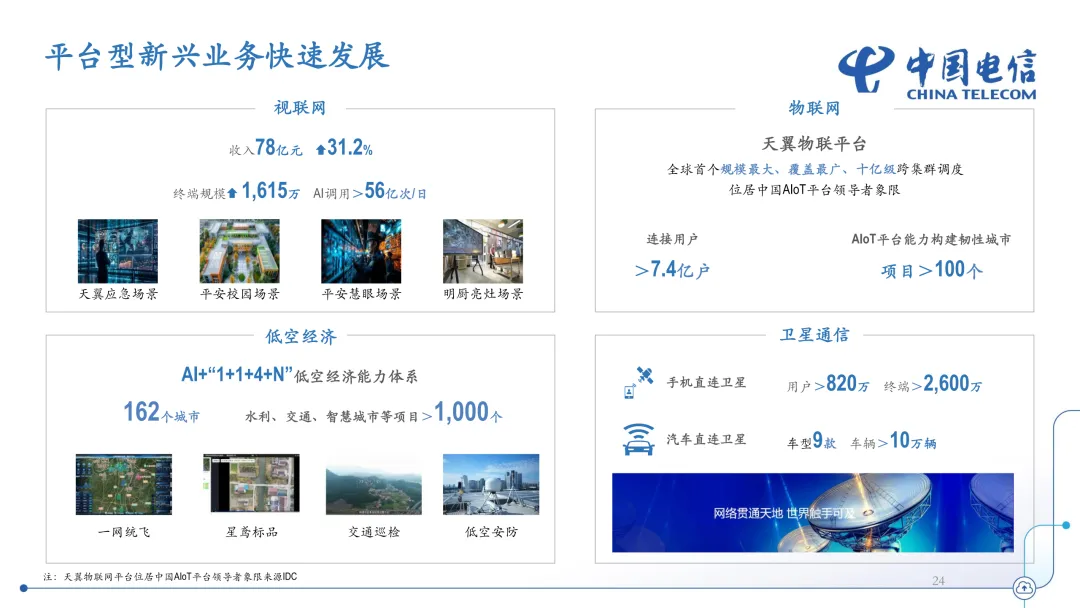Viewport: 1080px width, 608px height.
Task: Click the car satellite connection icon
Action: point(638,439)
